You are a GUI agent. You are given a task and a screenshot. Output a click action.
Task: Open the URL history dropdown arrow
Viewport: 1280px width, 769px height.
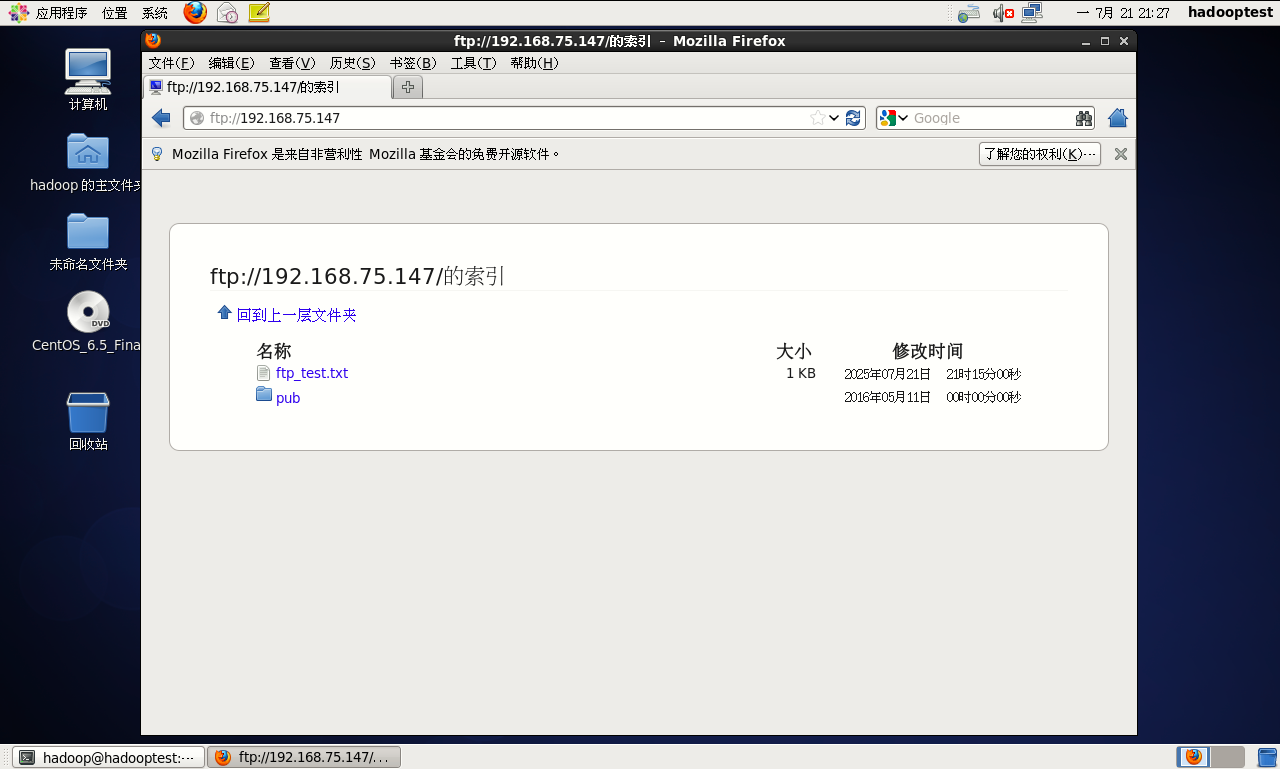click(x=834, y=118)
